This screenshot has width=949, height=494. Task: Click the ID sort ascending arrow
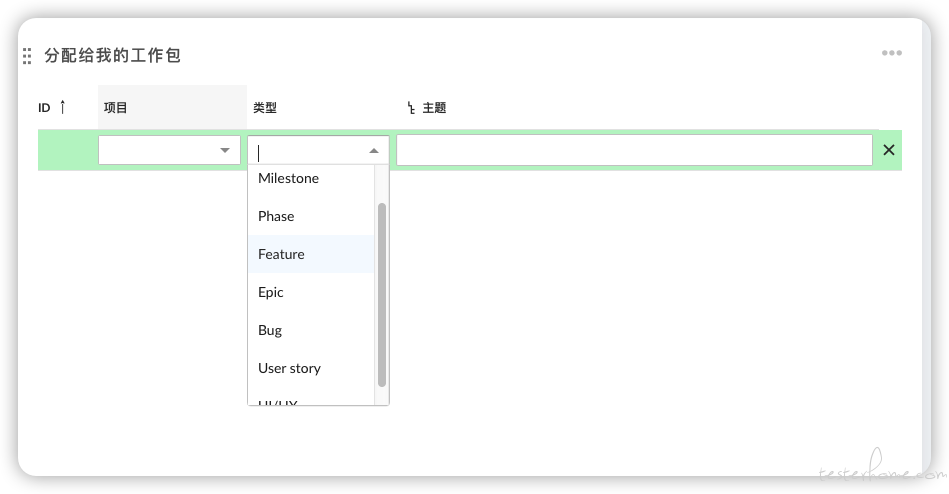62,107
